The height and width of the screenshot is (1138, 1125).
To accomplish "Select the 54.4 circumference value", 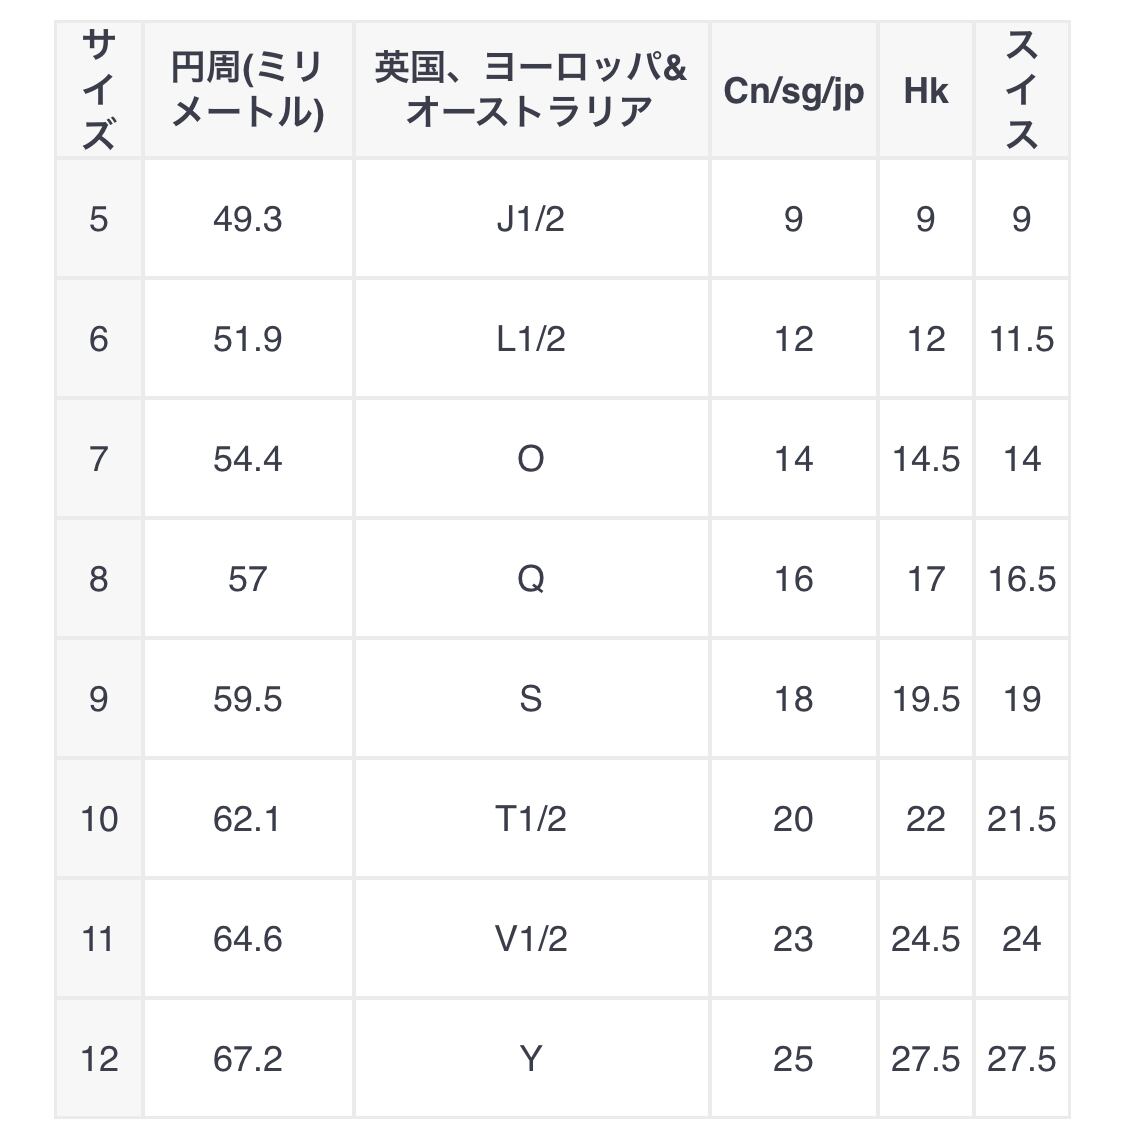I will [x=248, y=459].
